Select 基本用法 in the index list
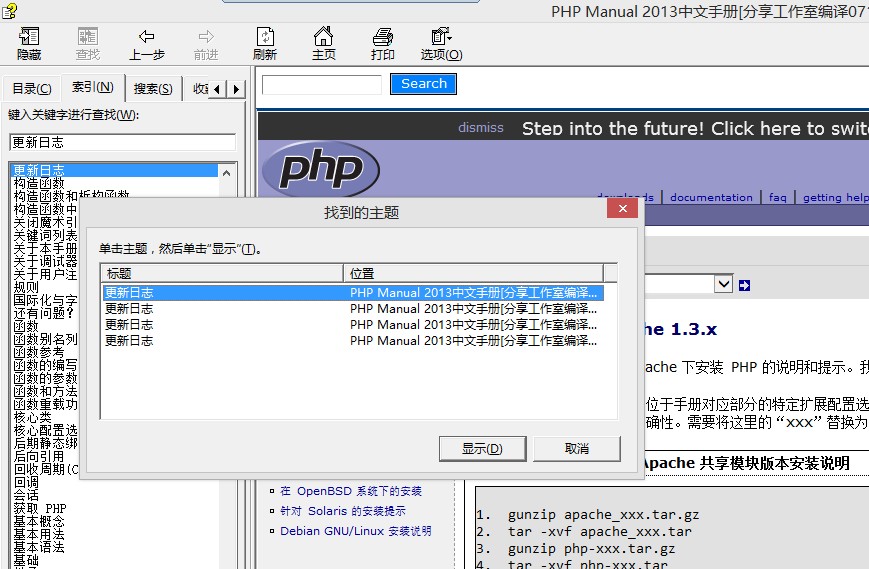 pyautogui.click(x=39, y=535)
